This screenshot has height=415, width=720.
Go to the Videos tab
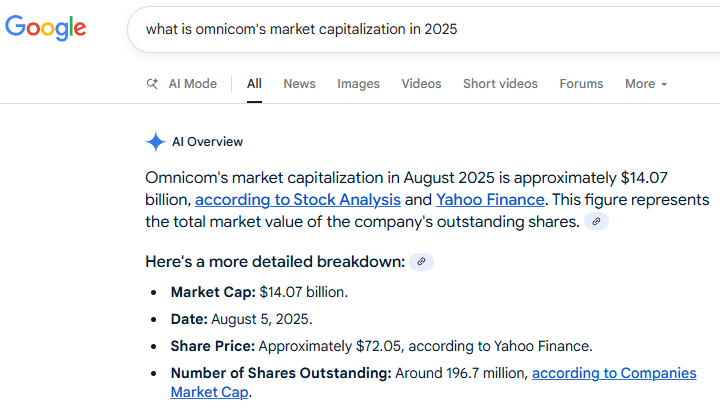[421, 84]
